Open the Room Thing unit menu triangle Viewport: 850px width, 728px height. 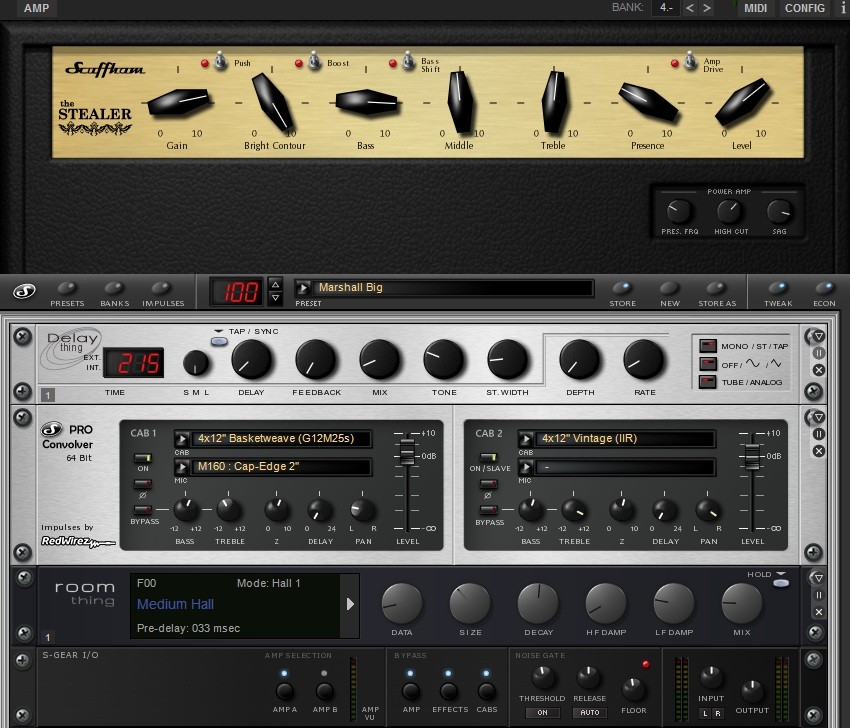click(x=819, y=578)
